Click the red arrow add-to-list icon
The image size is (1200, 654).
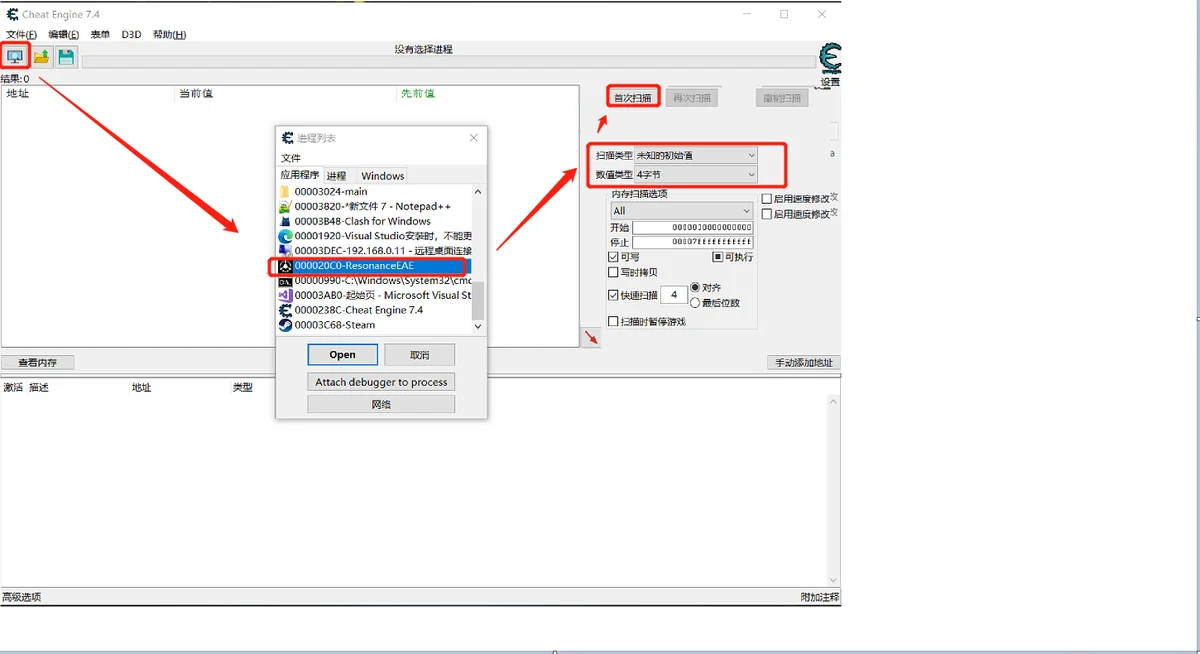tap(592, 339)
